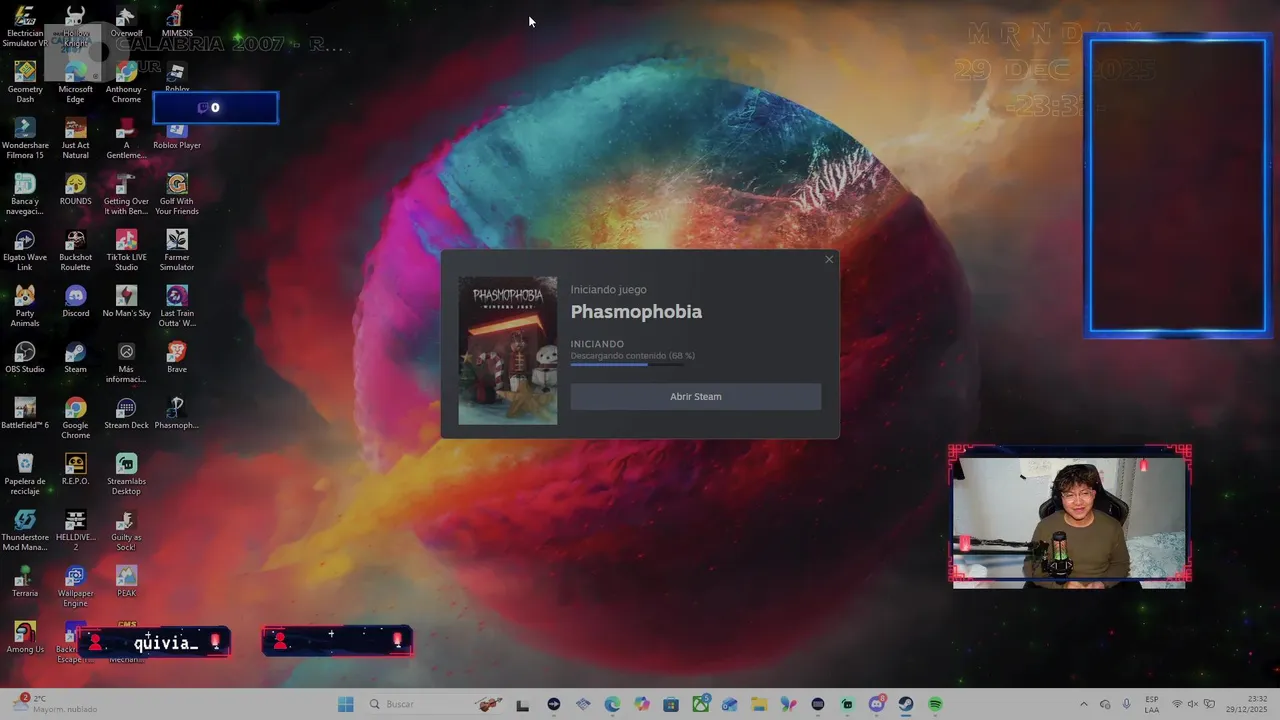The width and height of the screenshot is (1280, 720).
Task: Select the Discord desktop icon
Action: point(75,301)
